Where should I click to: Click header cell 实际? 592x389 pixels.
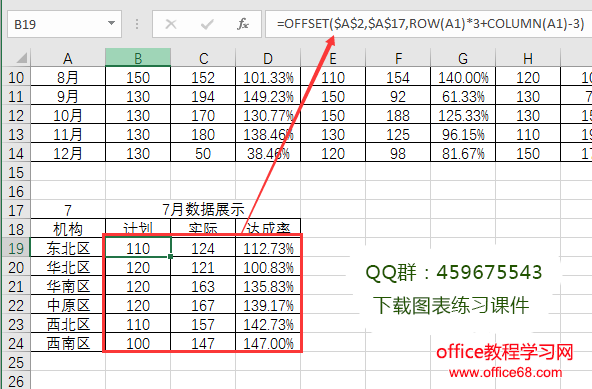(x=203, y=228)
